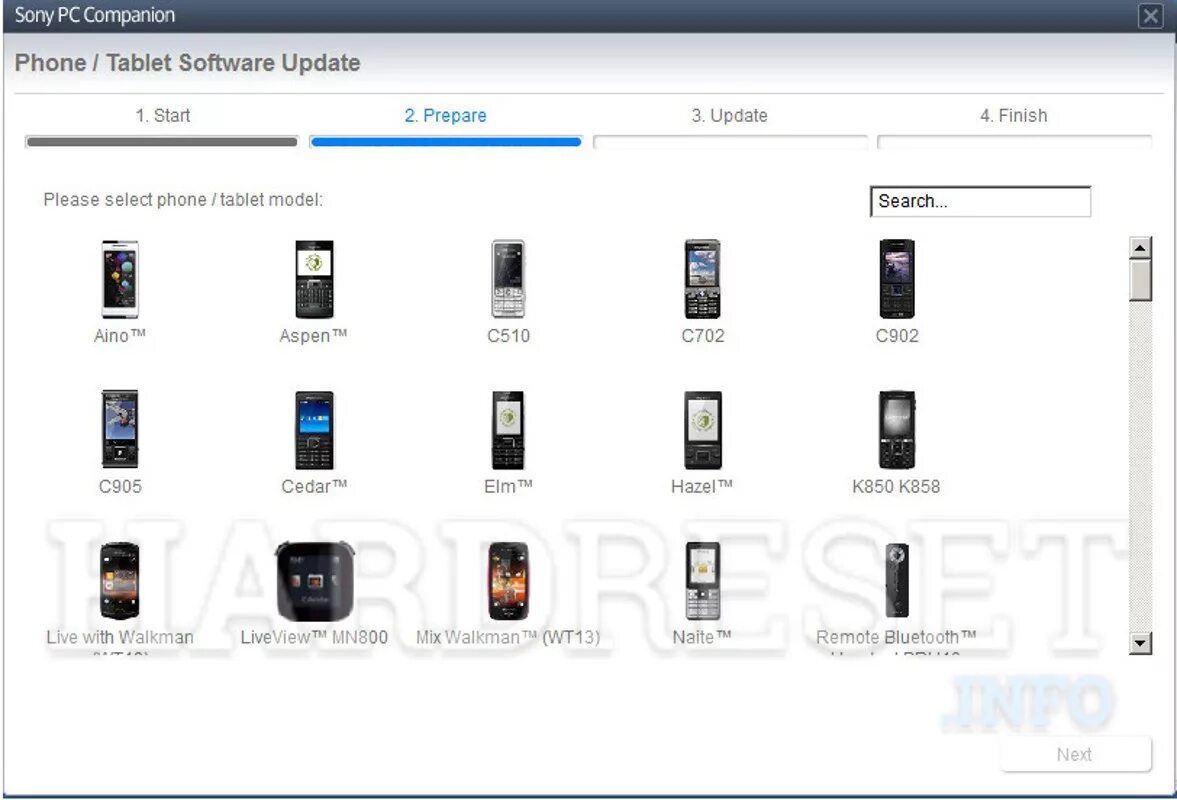
Task: Click the K850 K858 model label
Action: click(x=896, y=486)
